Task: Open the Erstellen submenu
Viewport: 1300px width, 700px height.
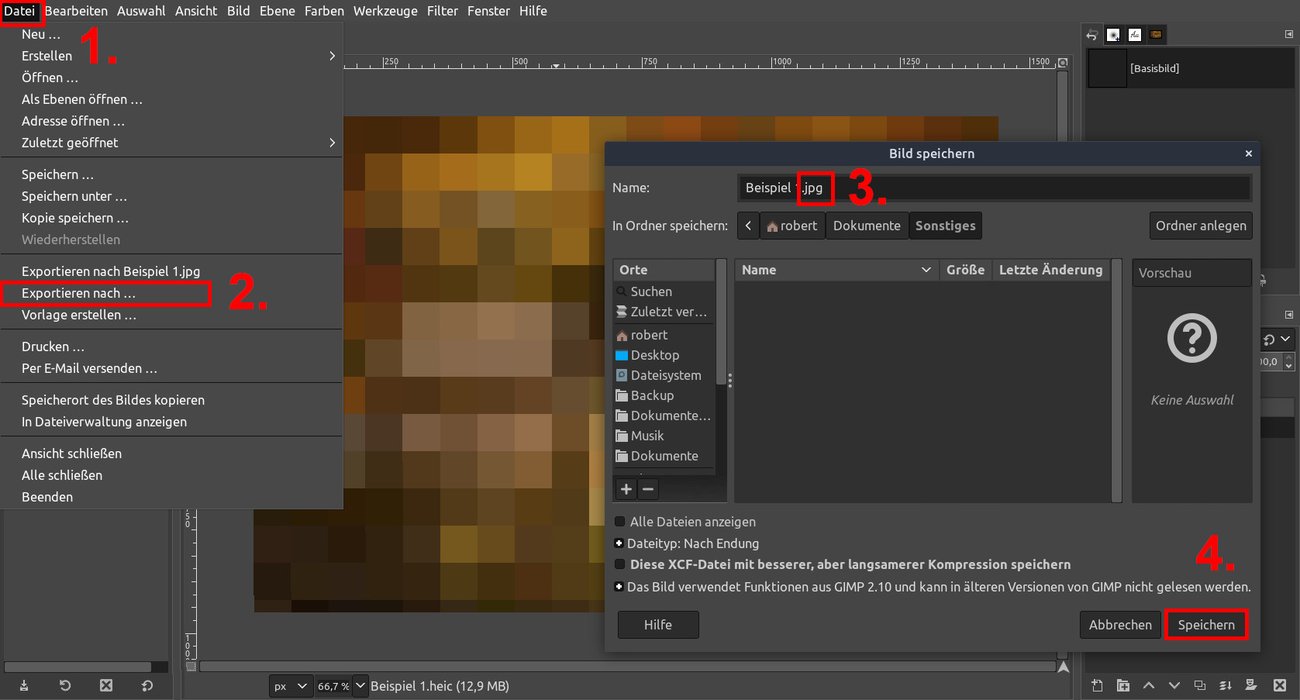Action: [x=178, y=56]
